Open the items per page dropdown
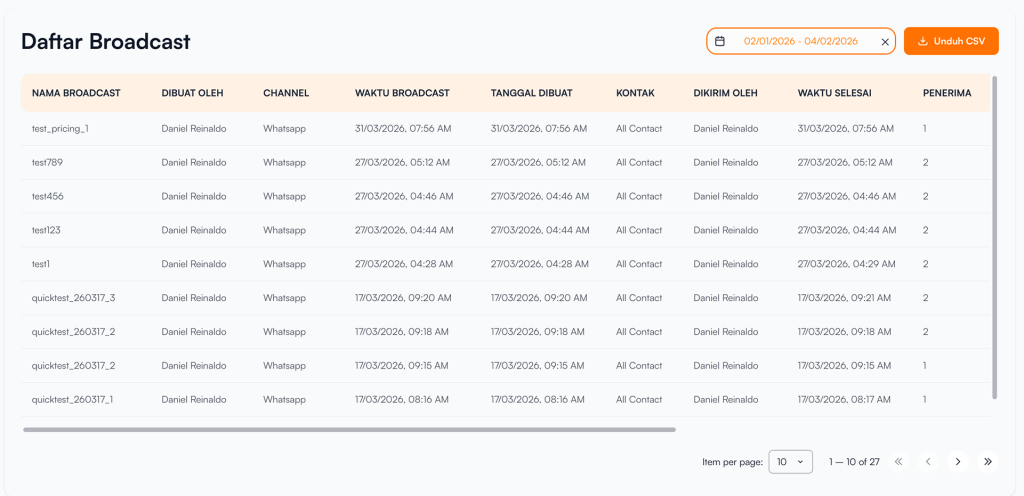The width and height of the screenshot is (1024, 496). click(790, 462)
